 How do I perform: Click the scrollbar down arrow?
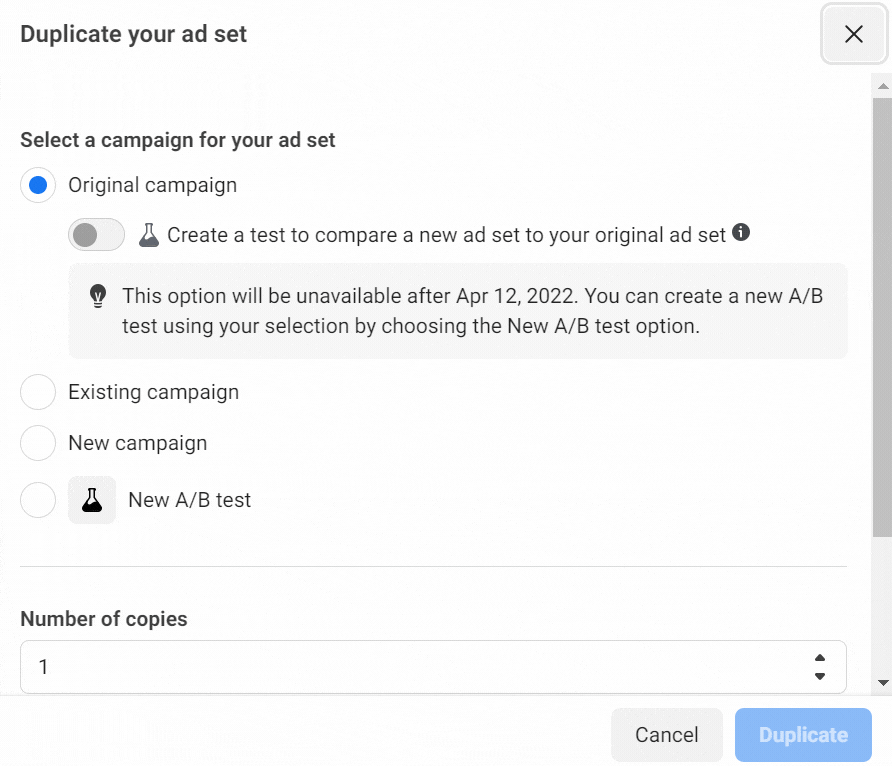click(x=882, y=682)
